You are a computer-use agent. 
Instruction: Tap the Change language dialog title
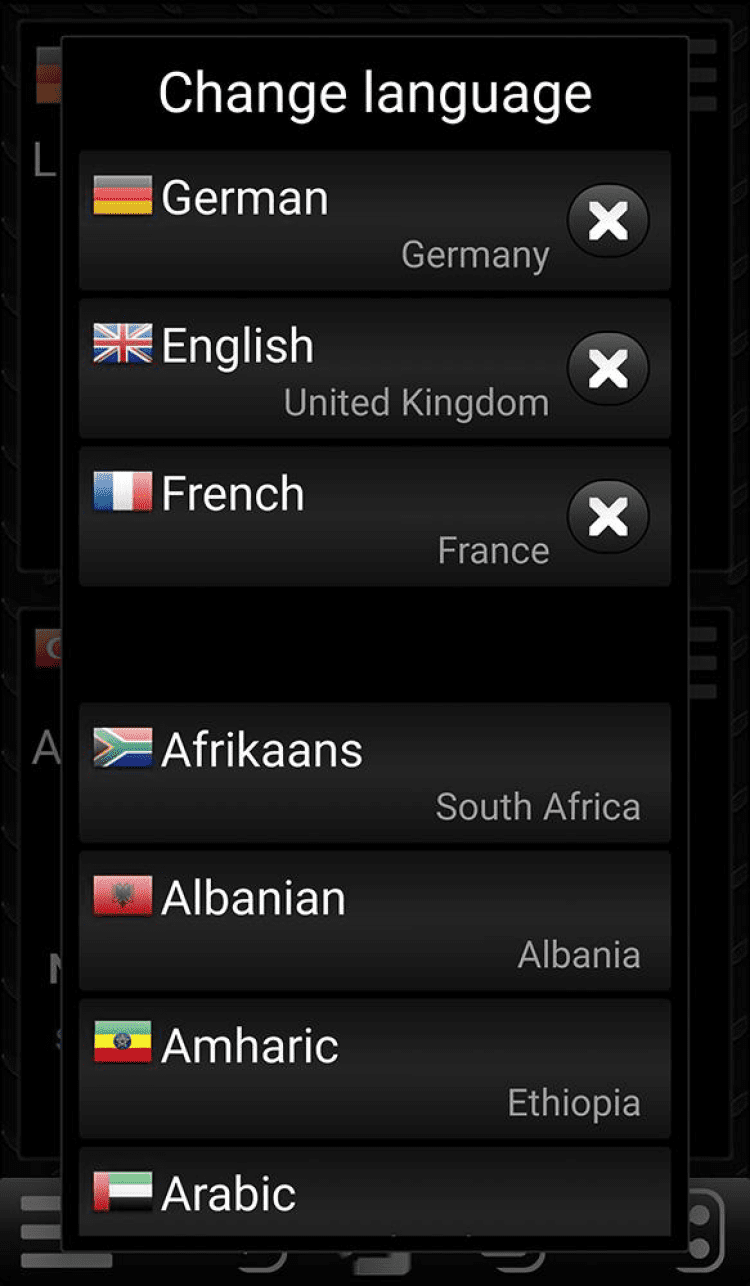click(375, 93)
